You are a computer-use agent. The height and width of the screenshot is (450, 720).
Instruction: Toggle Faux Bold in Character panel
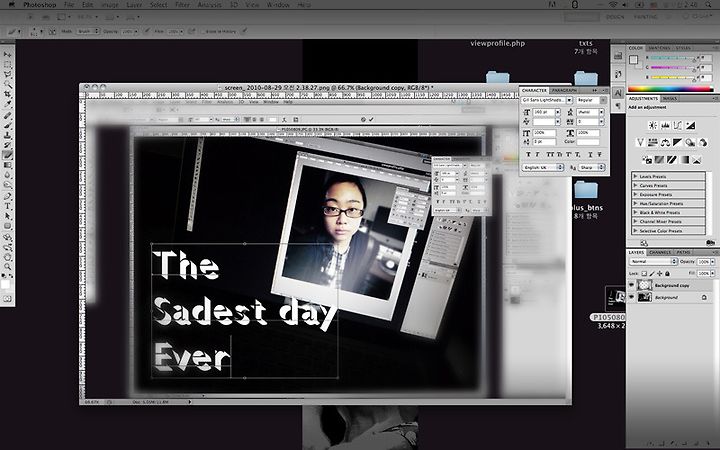tap(528, 154)
